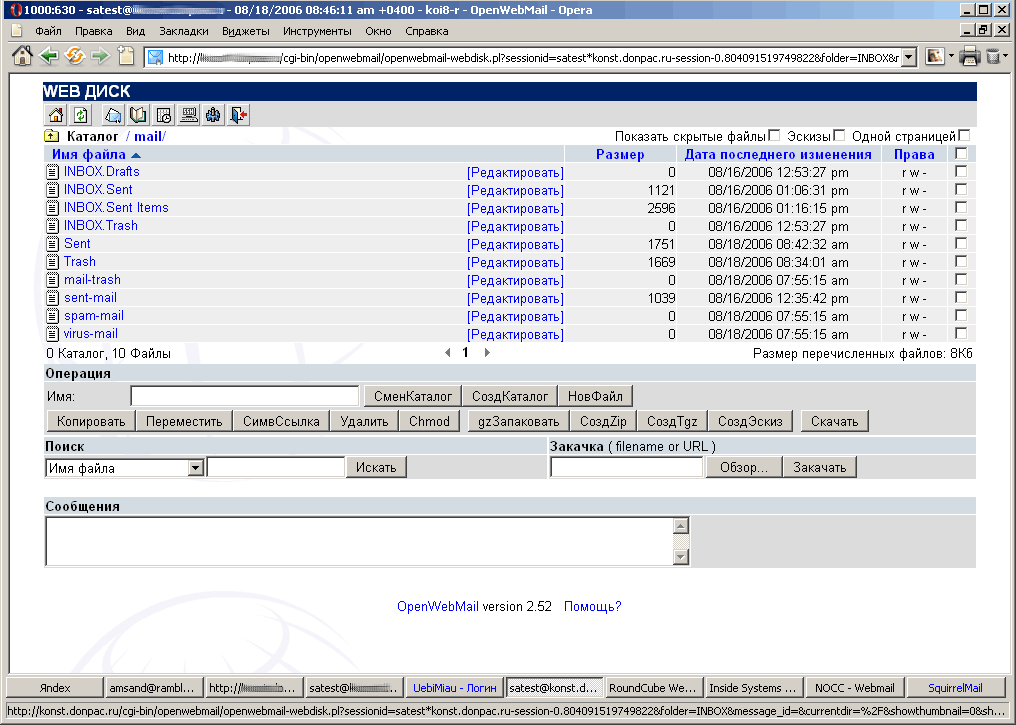Open the calendar icon in WebDisk toolbar
Screen dimensions: 1016x725
[x=163, y=115]
